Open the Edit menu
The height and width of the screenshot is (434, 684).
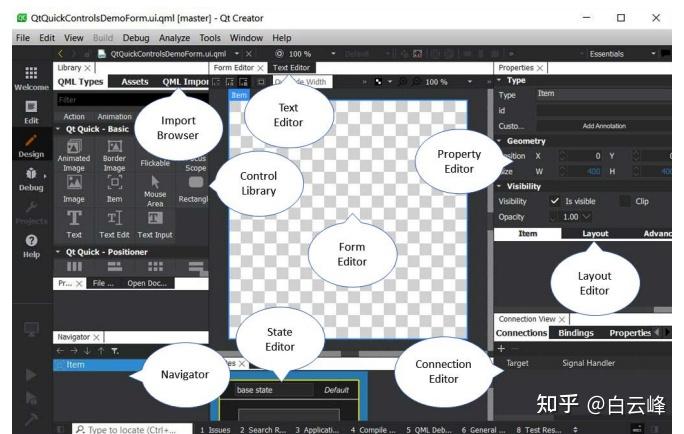coord(47,38)
